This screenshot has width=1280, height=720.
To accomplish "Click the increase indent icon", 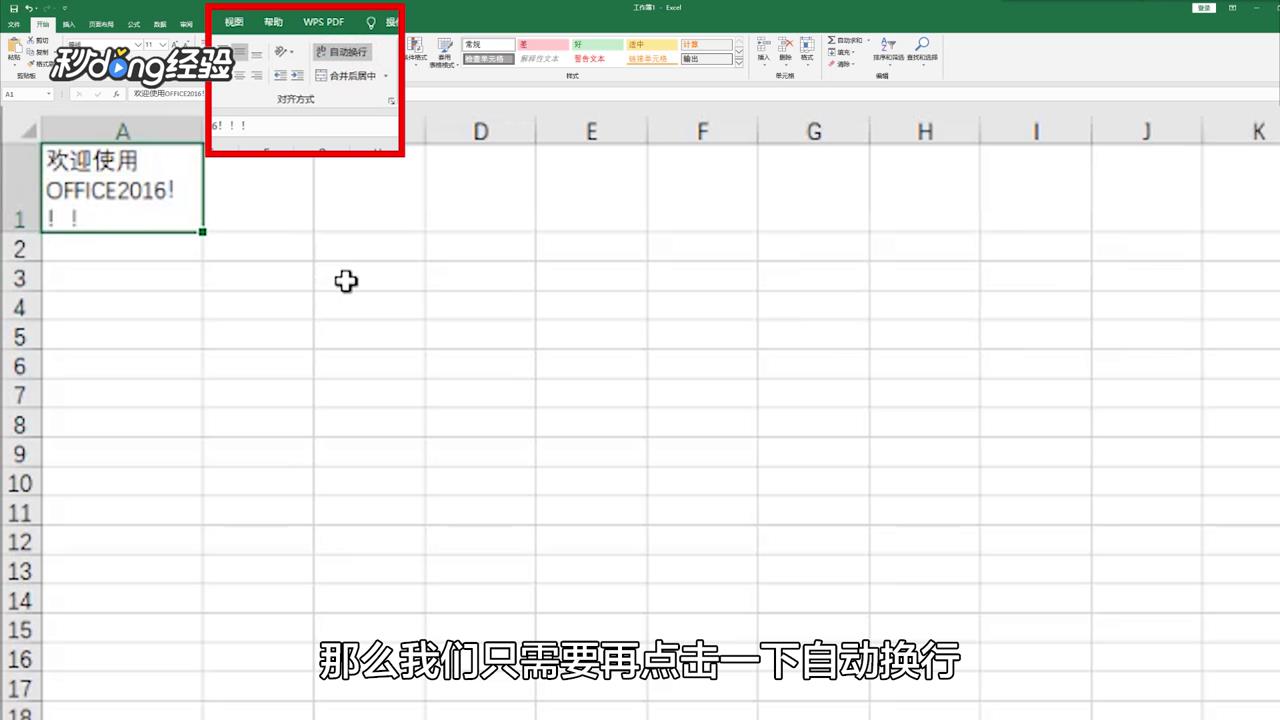I will pos(297,76).
